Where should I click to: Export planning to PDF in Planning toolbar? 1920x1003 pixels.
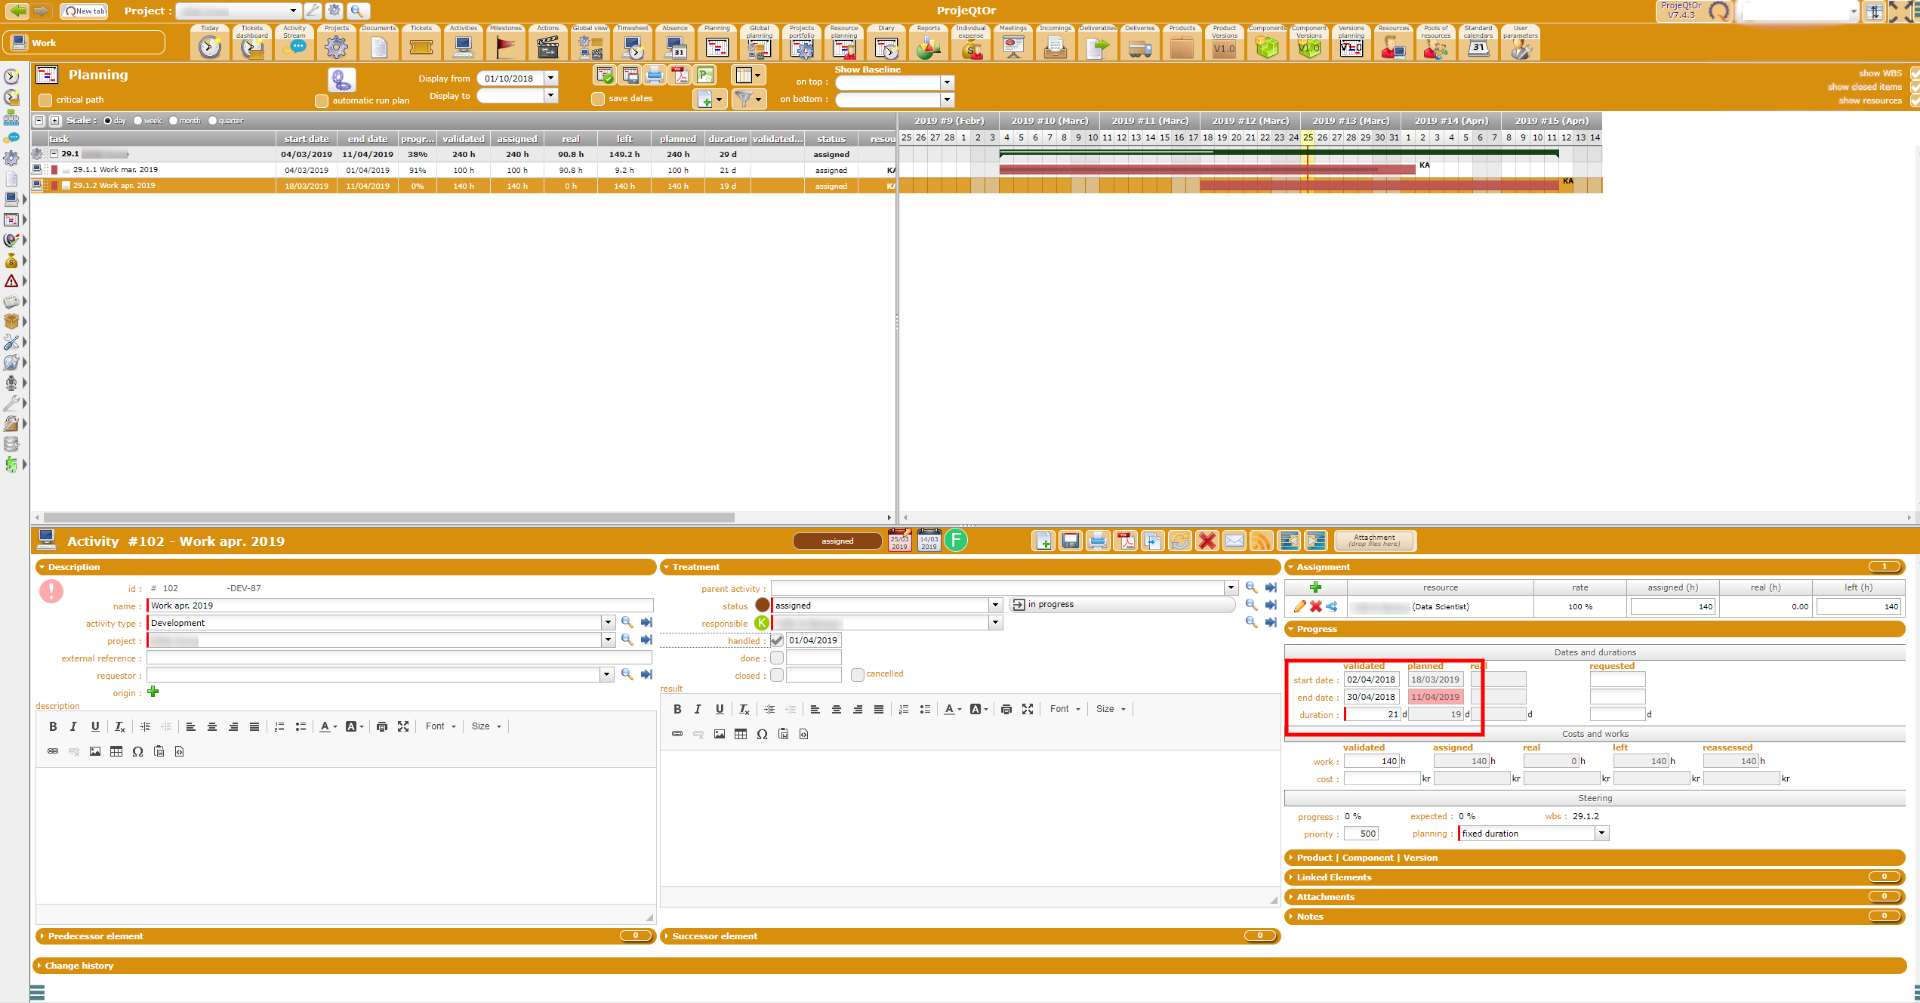(680, 75)
